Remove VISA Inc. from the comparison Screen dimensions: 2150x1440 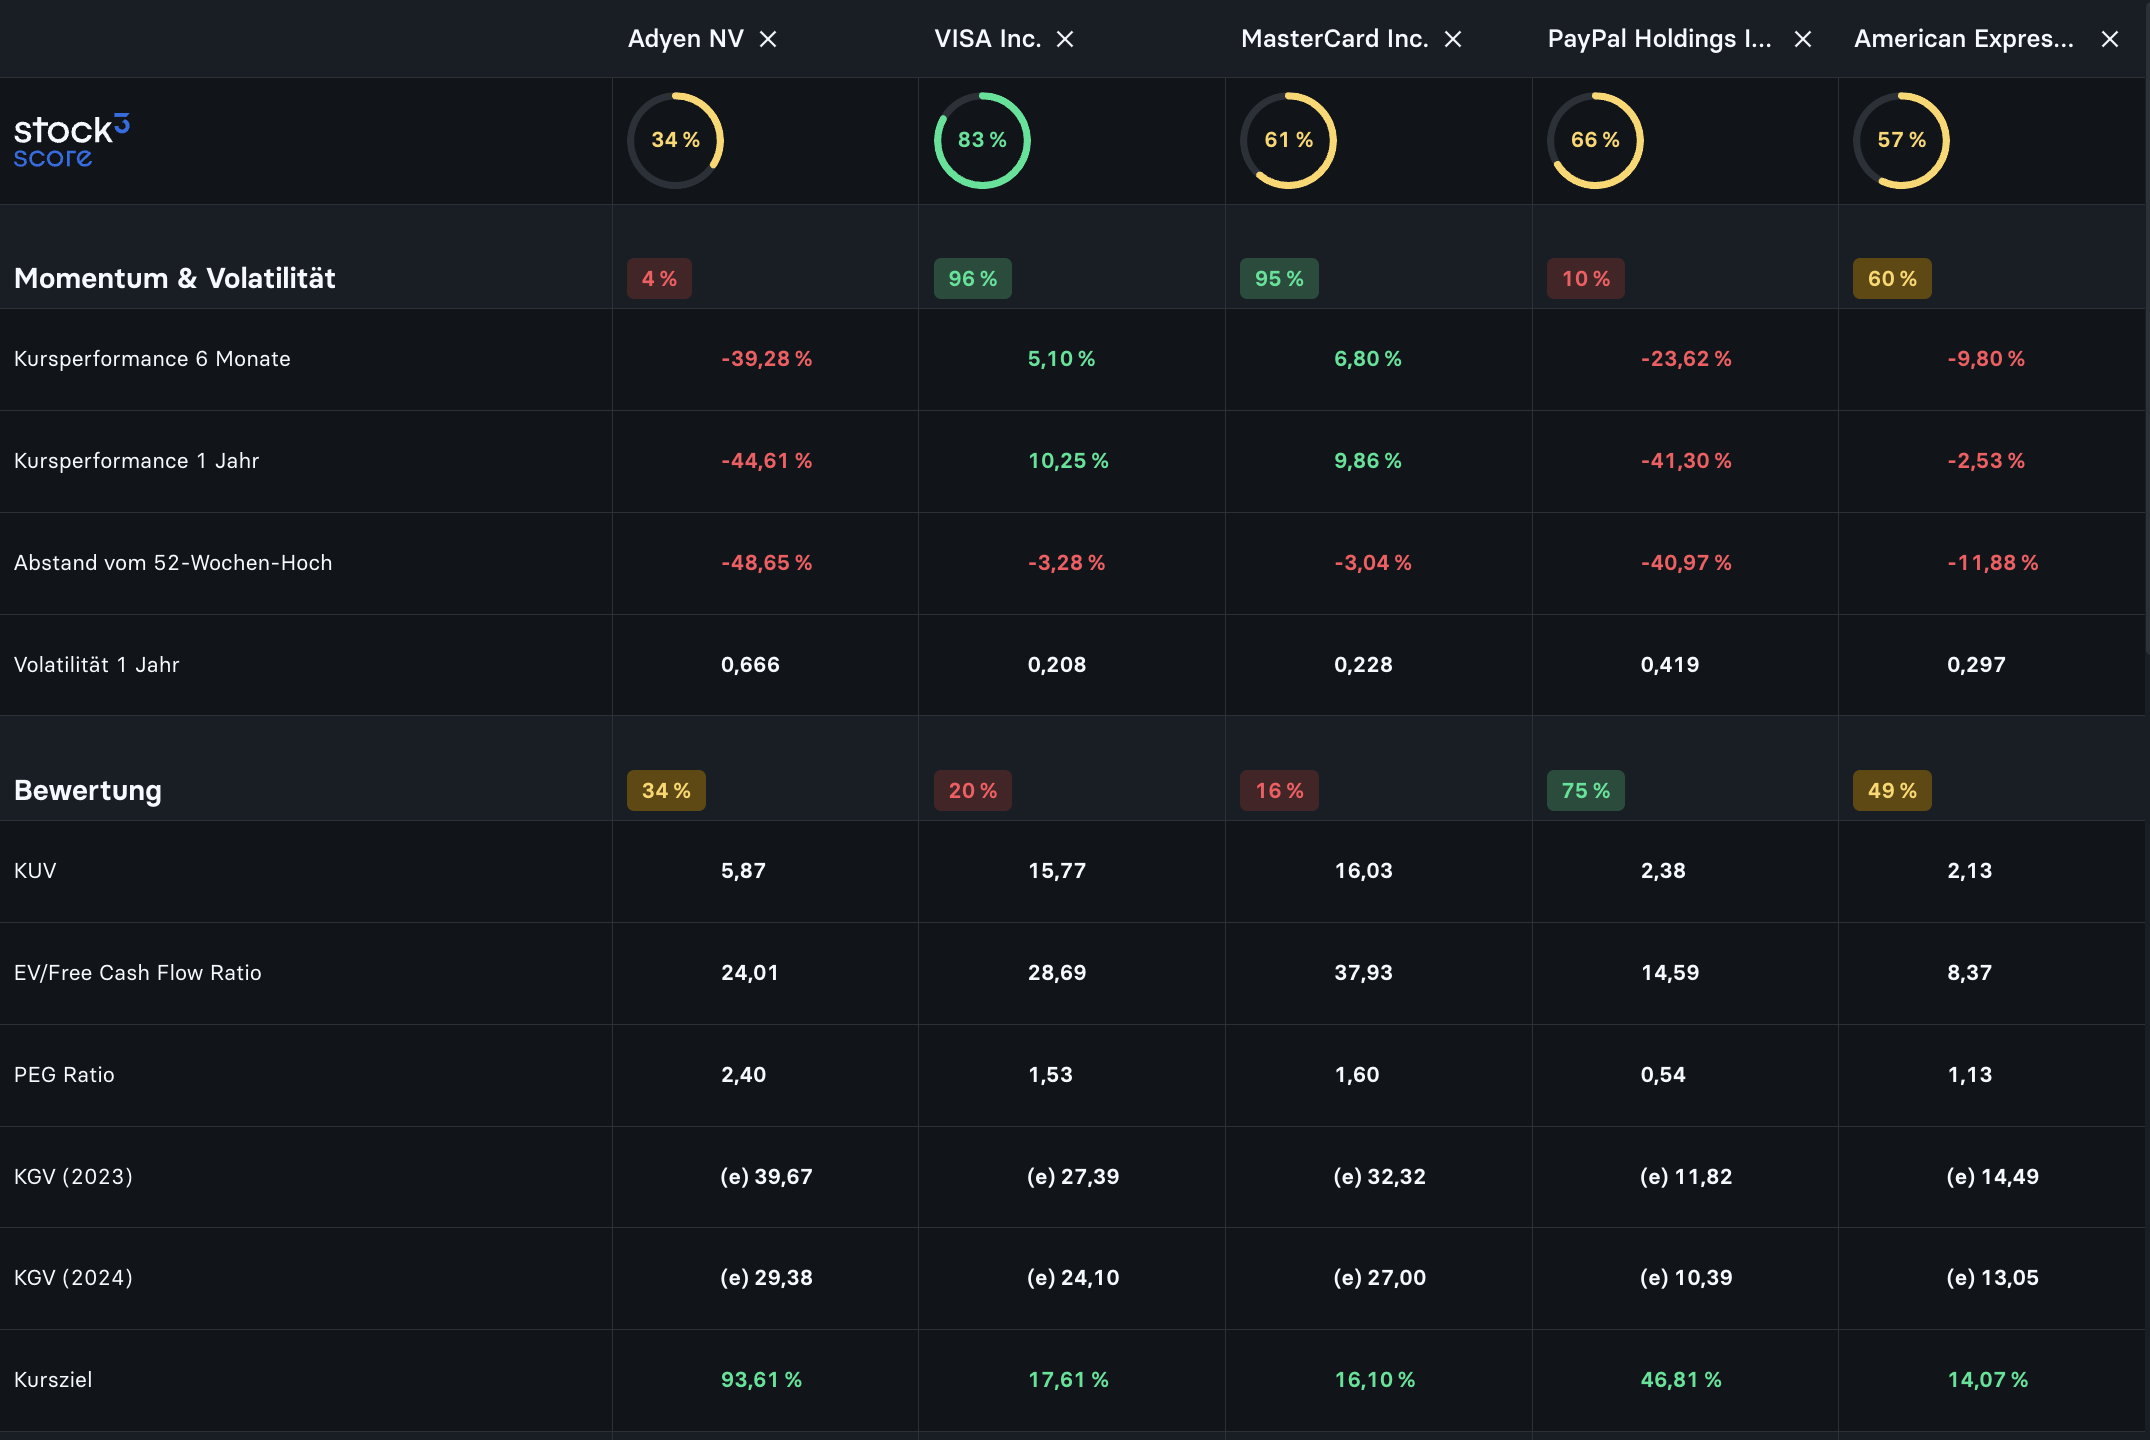1065,39
